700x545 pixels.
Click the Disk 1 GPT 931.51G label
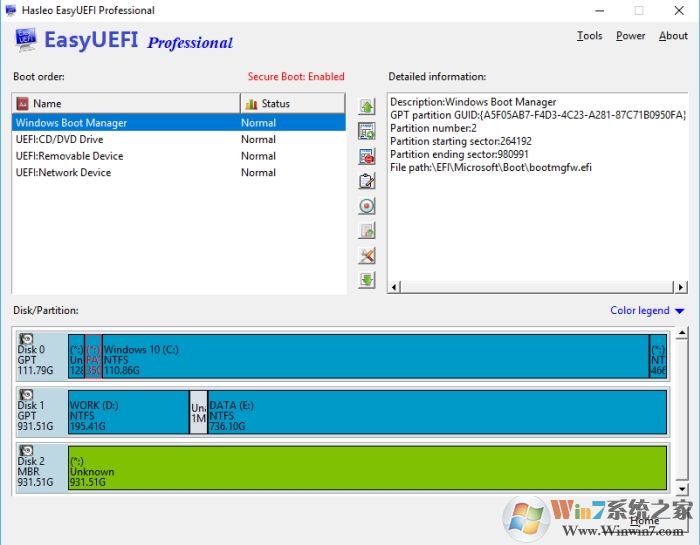pyautogui.click(x=35, y=416)
